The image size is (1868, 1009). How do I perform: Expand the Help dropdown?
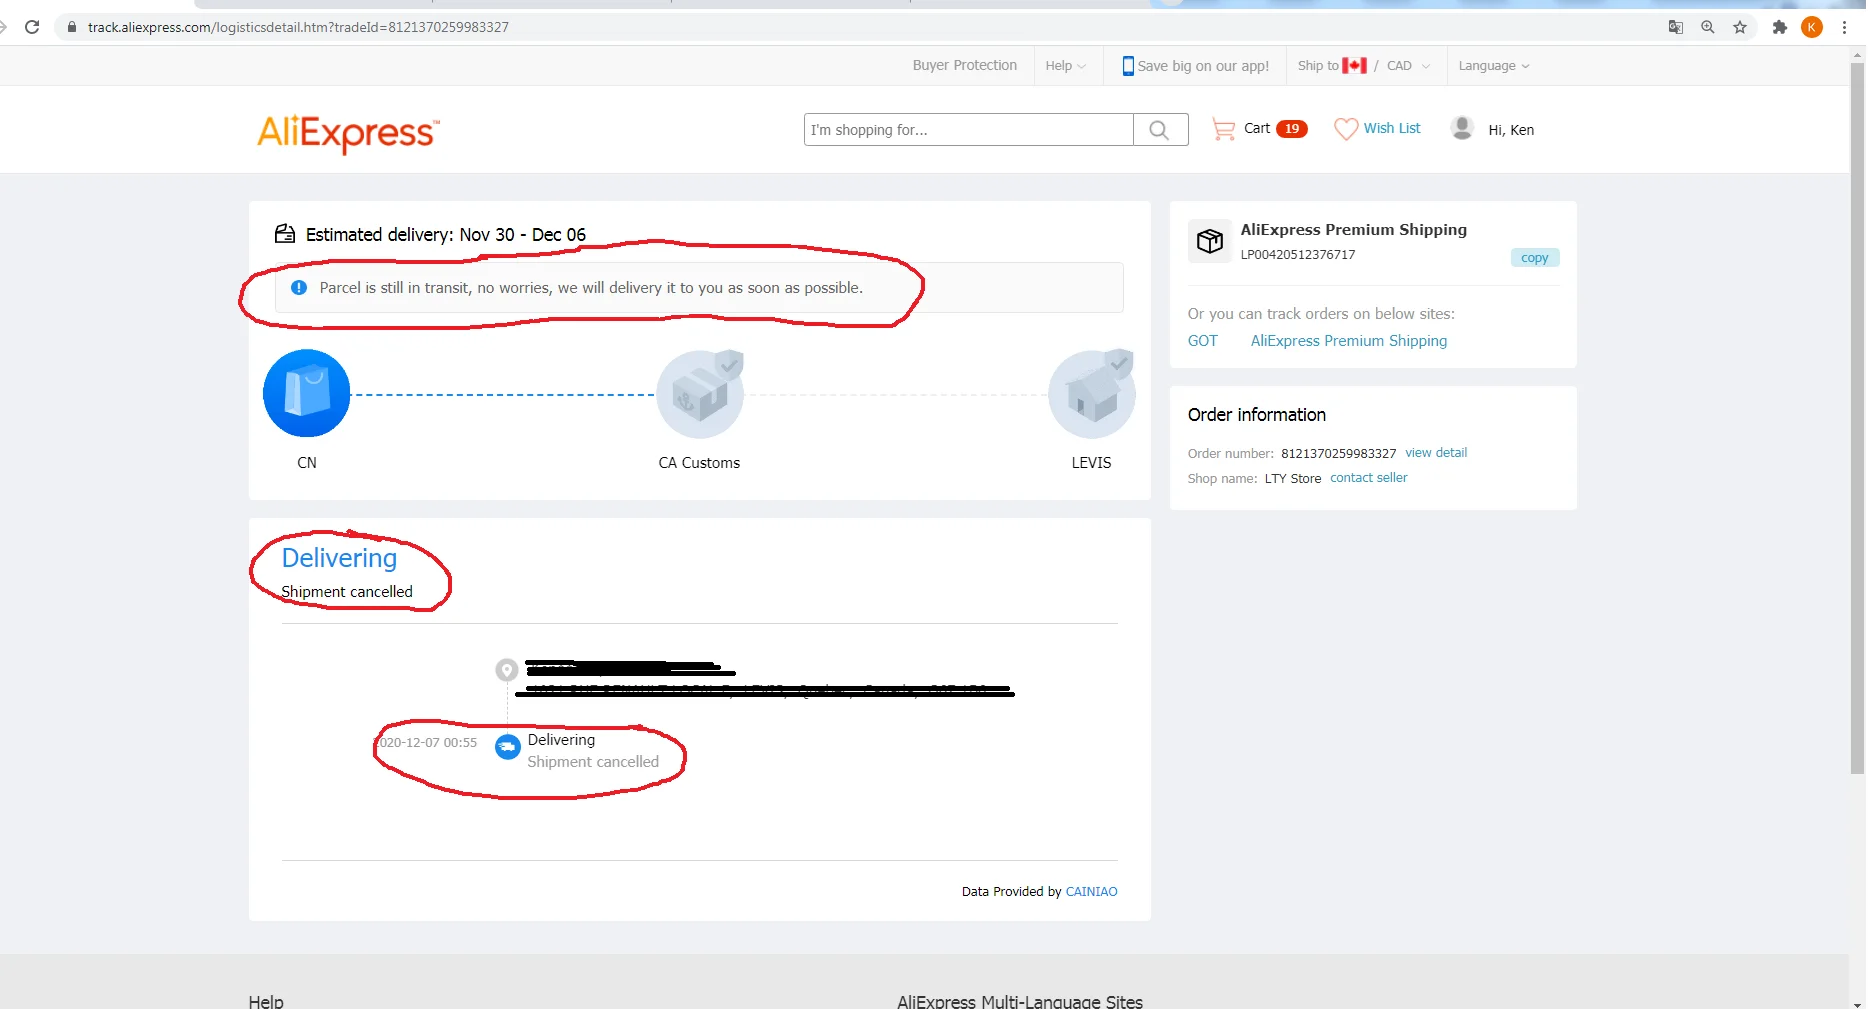1066,66
